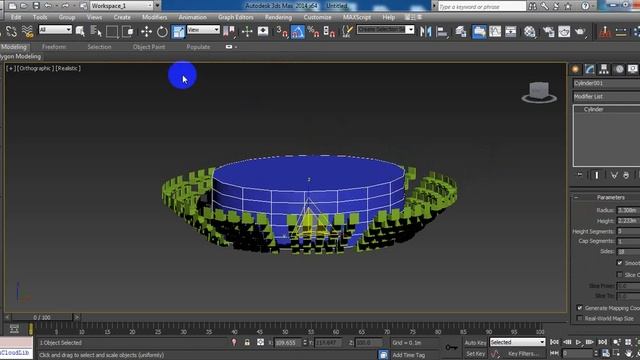This screenshot has height=360, width=640.
Task: Click the Align tool icon
Action: (442, 31)
